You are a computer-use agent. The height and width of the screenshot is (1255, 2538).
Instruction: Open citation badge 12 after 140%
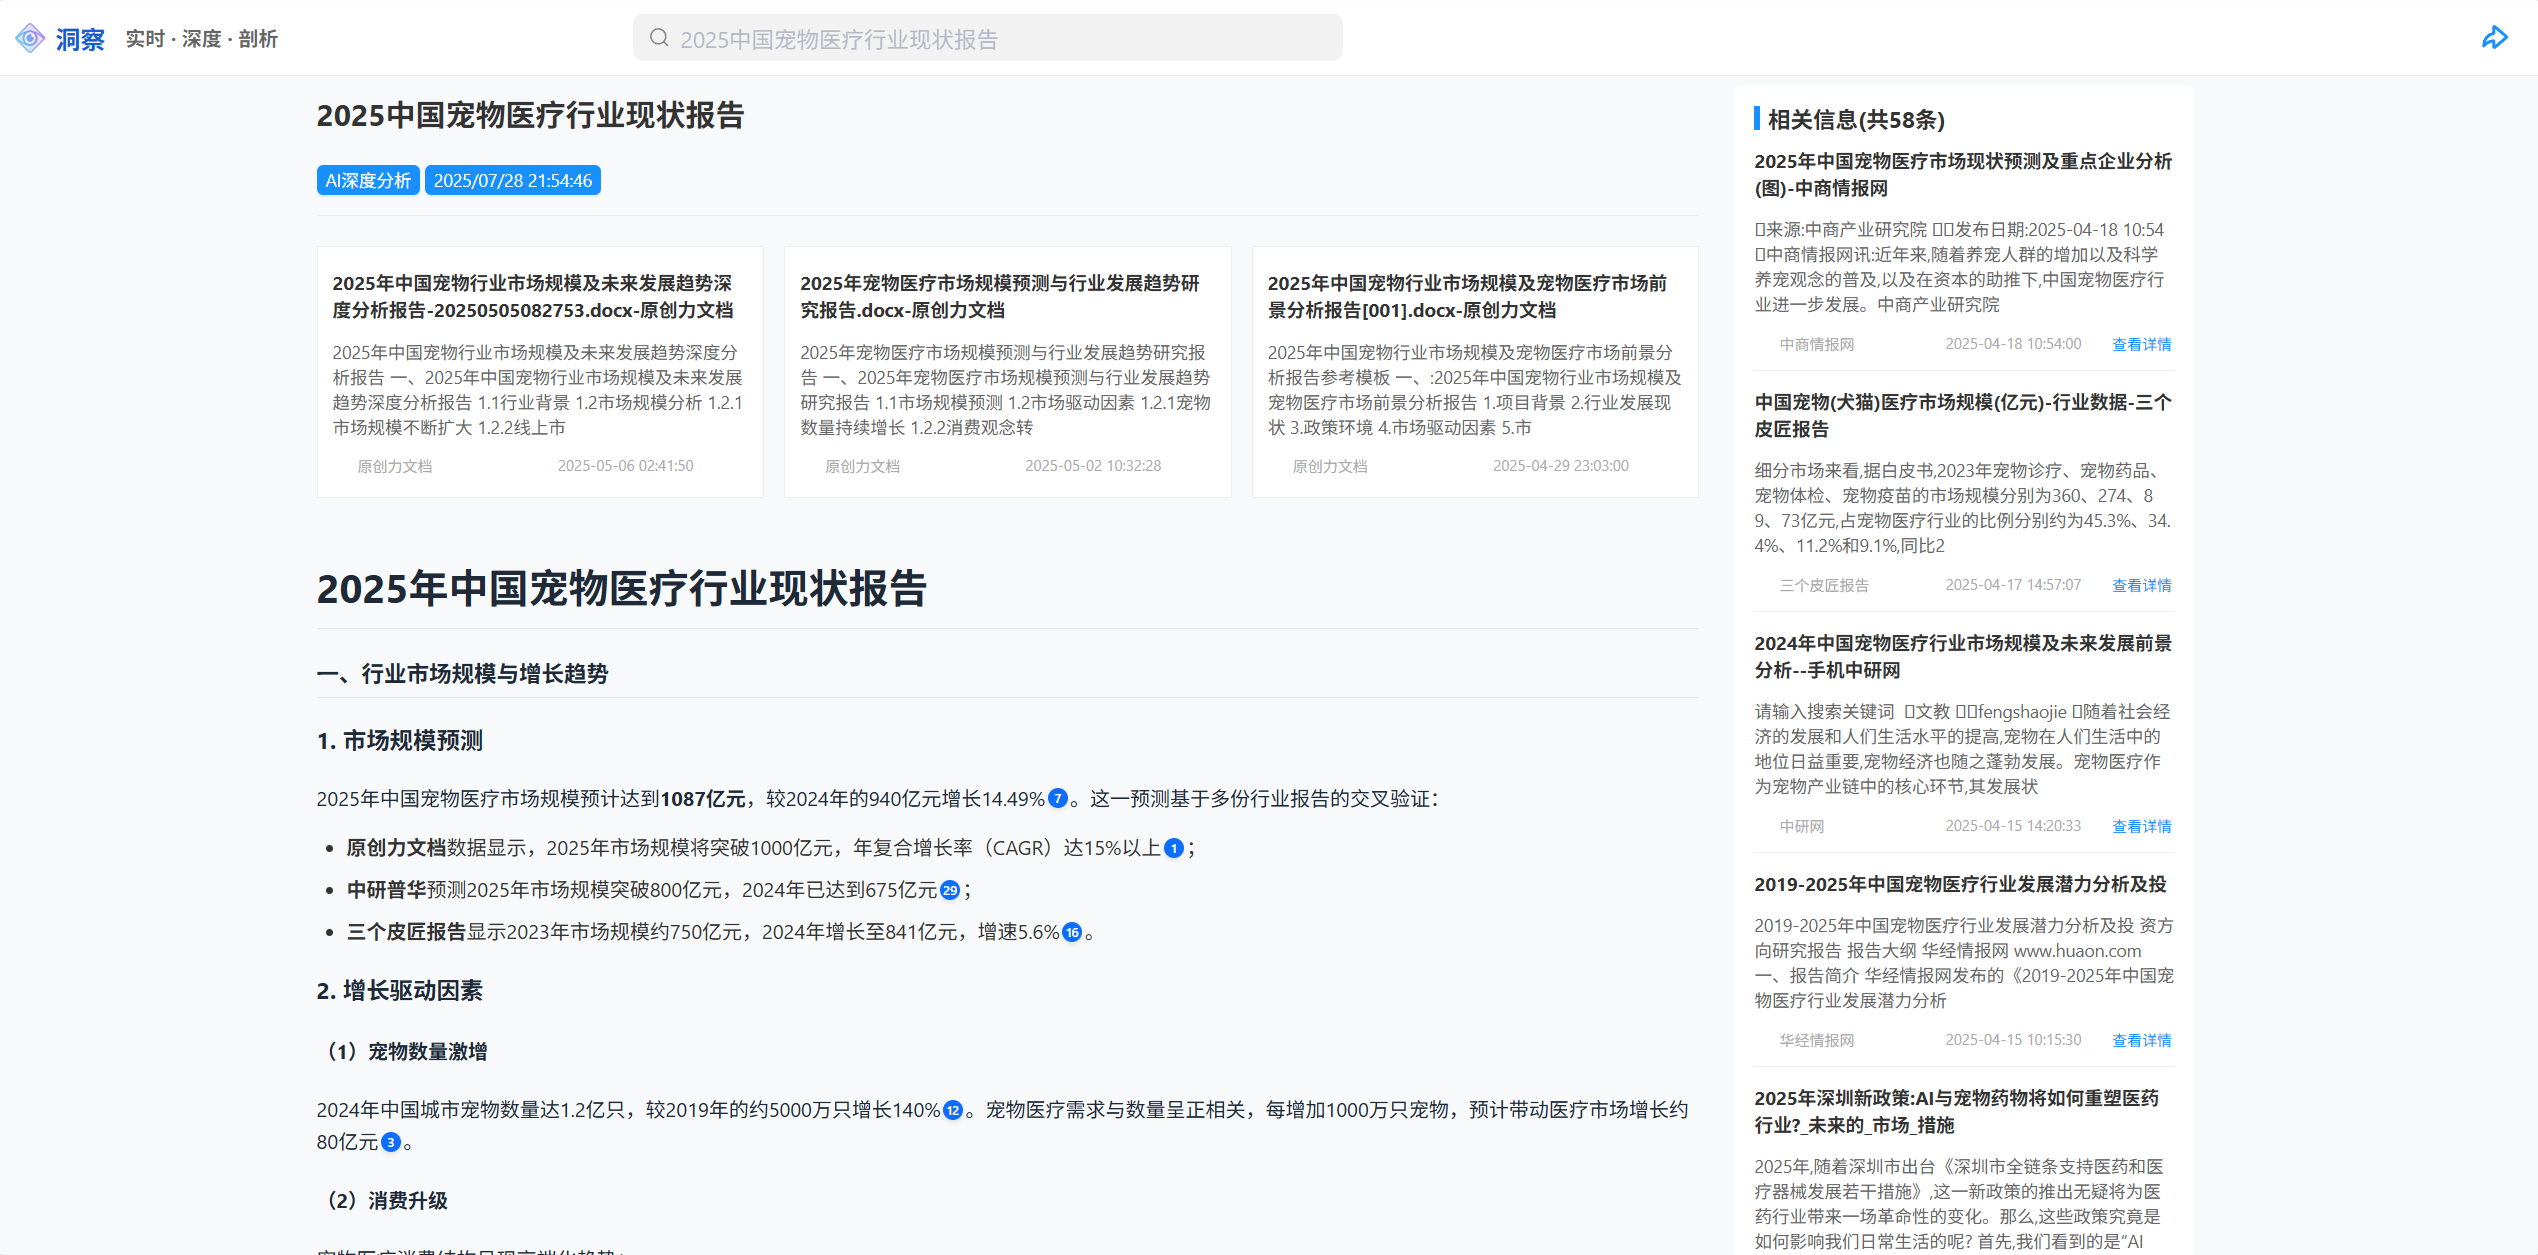pos(953,1110)
